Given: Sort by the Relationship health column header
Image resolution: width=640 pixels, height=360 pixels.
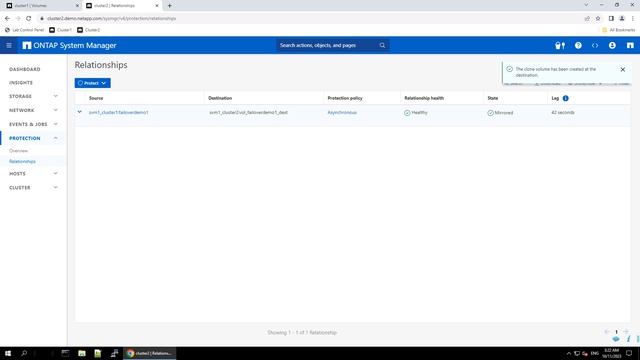Looking at the screenshot, I should tap(424, 98).
